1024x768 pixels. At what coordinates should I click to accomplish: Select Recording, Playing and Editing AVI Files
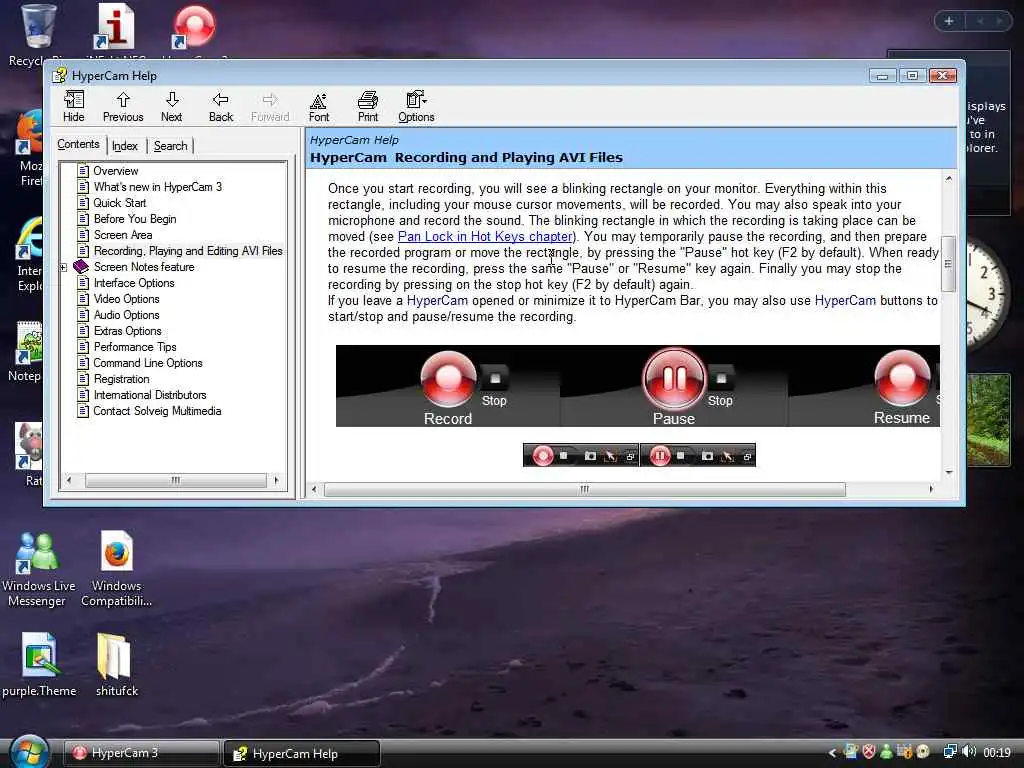pyautogui.click(x=188, y=251)
